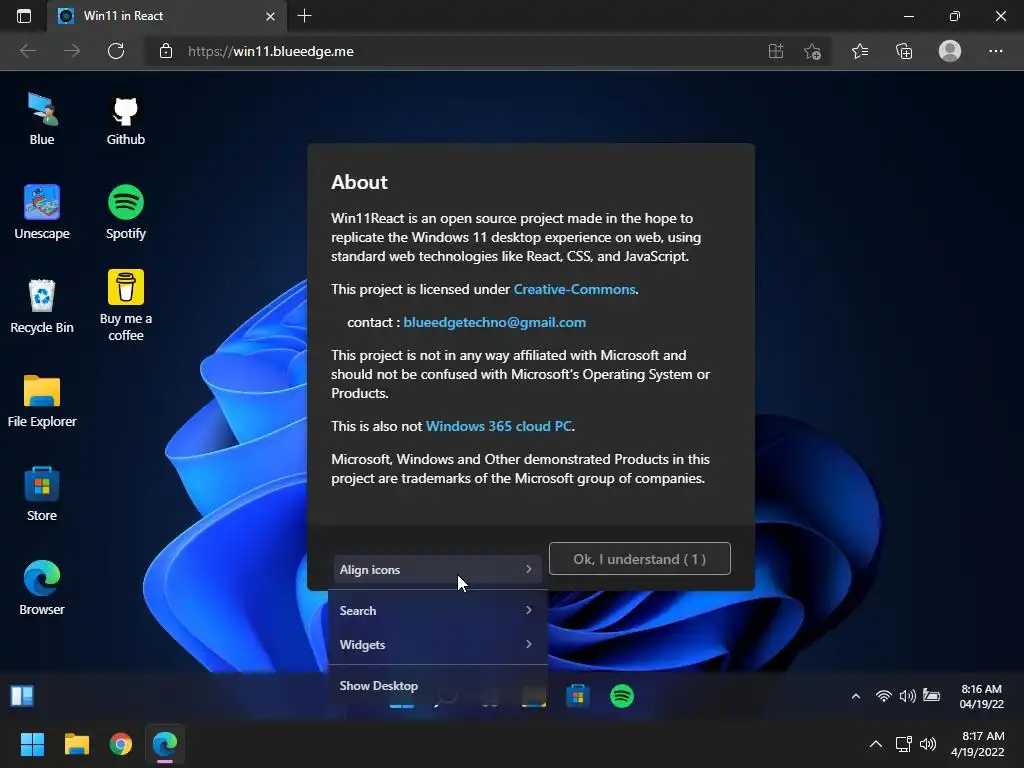The image size is (1024, 768).
Task: Click the inner taskbar battery icon
Action: point(931,696)
